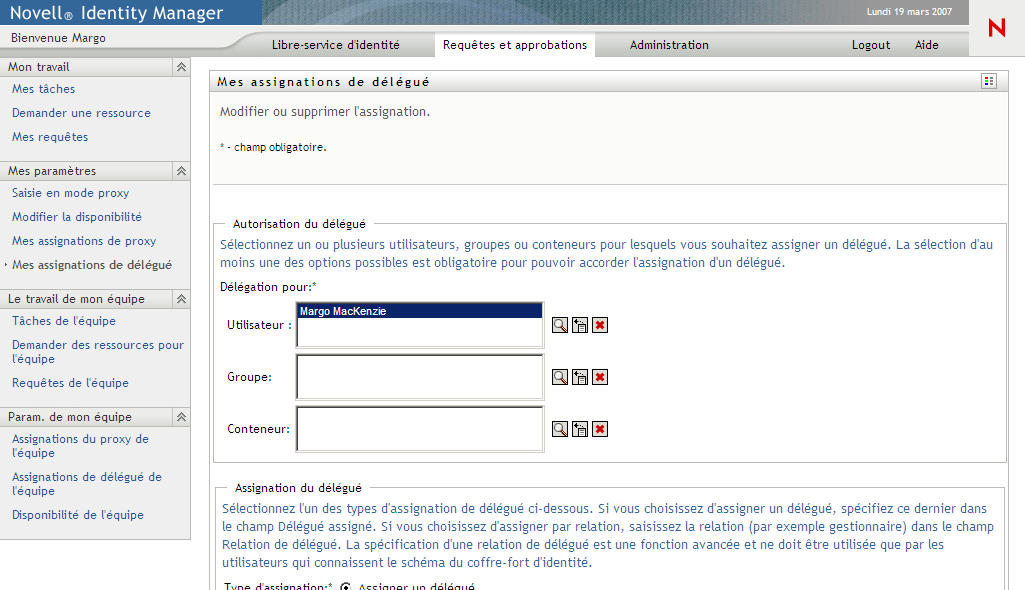The width and height of the screenshot is (1025, 590).
Task: Collapse the Mon travail section
Action: pos(181,67)
